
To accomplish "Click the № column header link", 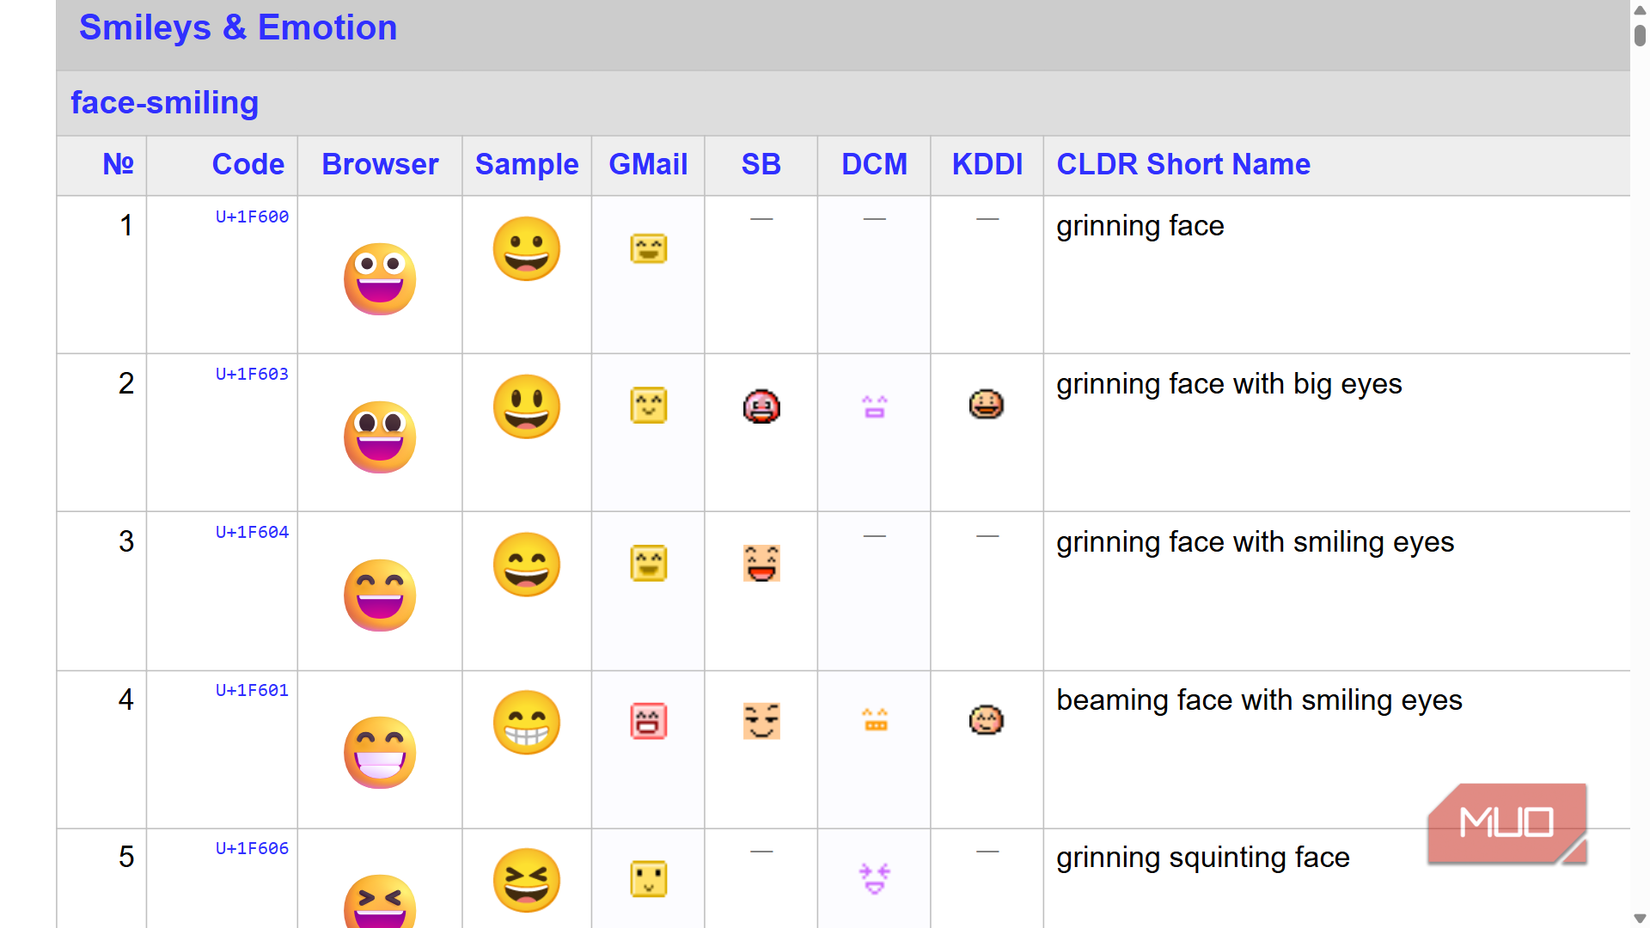I will click(118, 164).
